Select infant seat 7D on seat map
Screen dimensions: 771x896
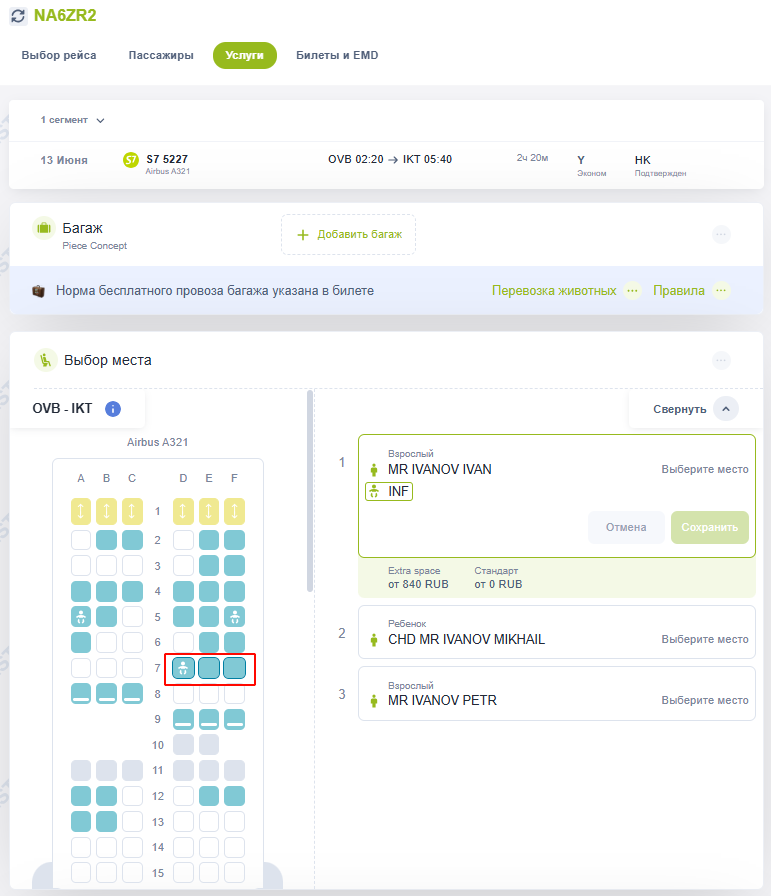[x=183, y=668]
